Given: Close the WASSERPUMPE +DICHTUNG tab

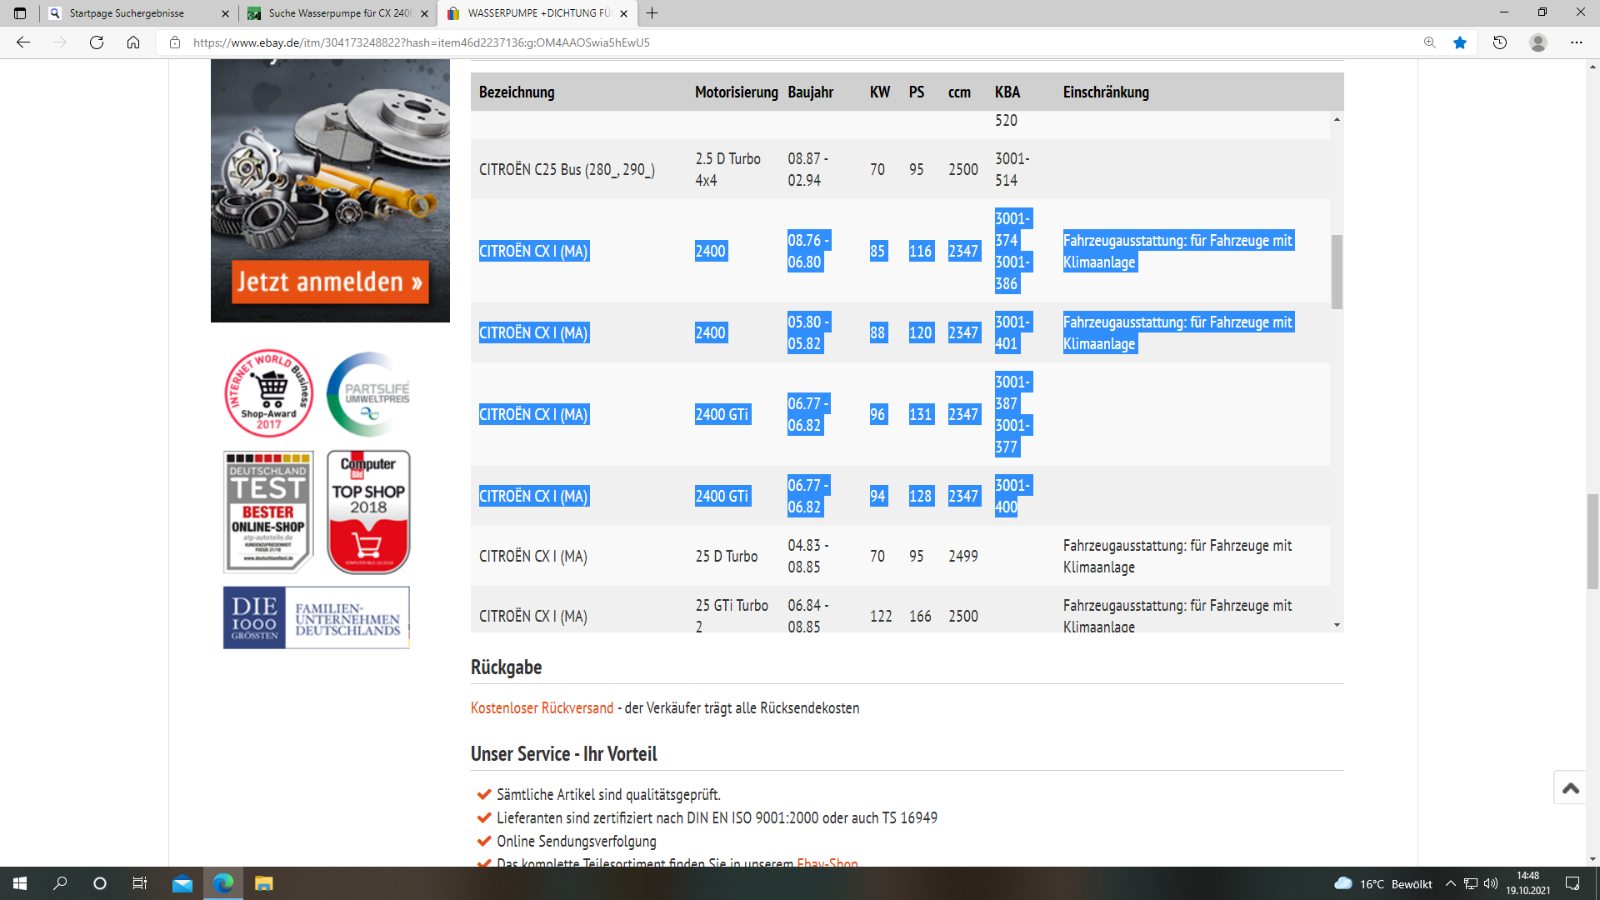Looking at the screenshot, I should 624,13.
